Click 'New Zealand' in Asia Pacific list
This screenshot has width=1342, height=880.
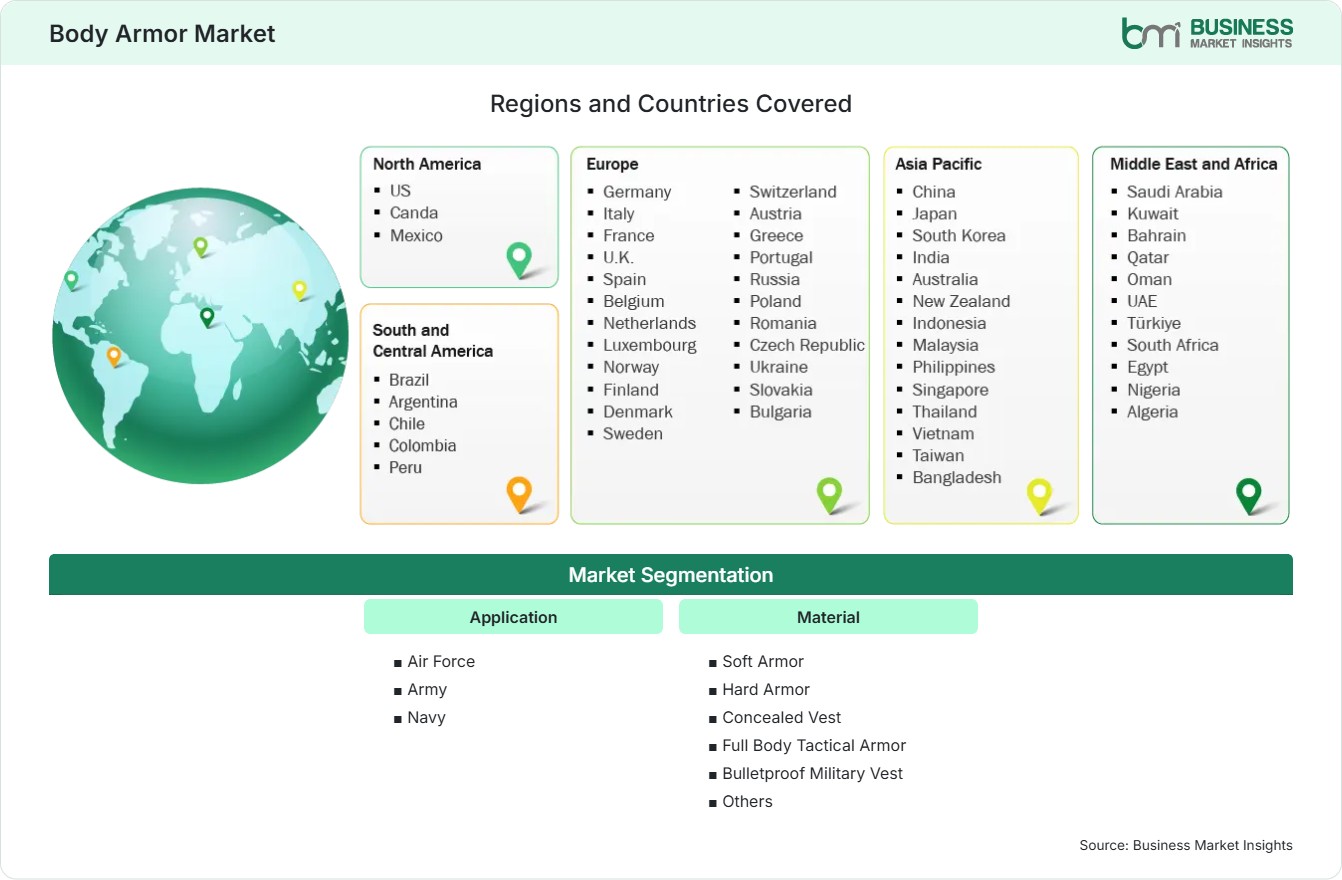(961, 301)
